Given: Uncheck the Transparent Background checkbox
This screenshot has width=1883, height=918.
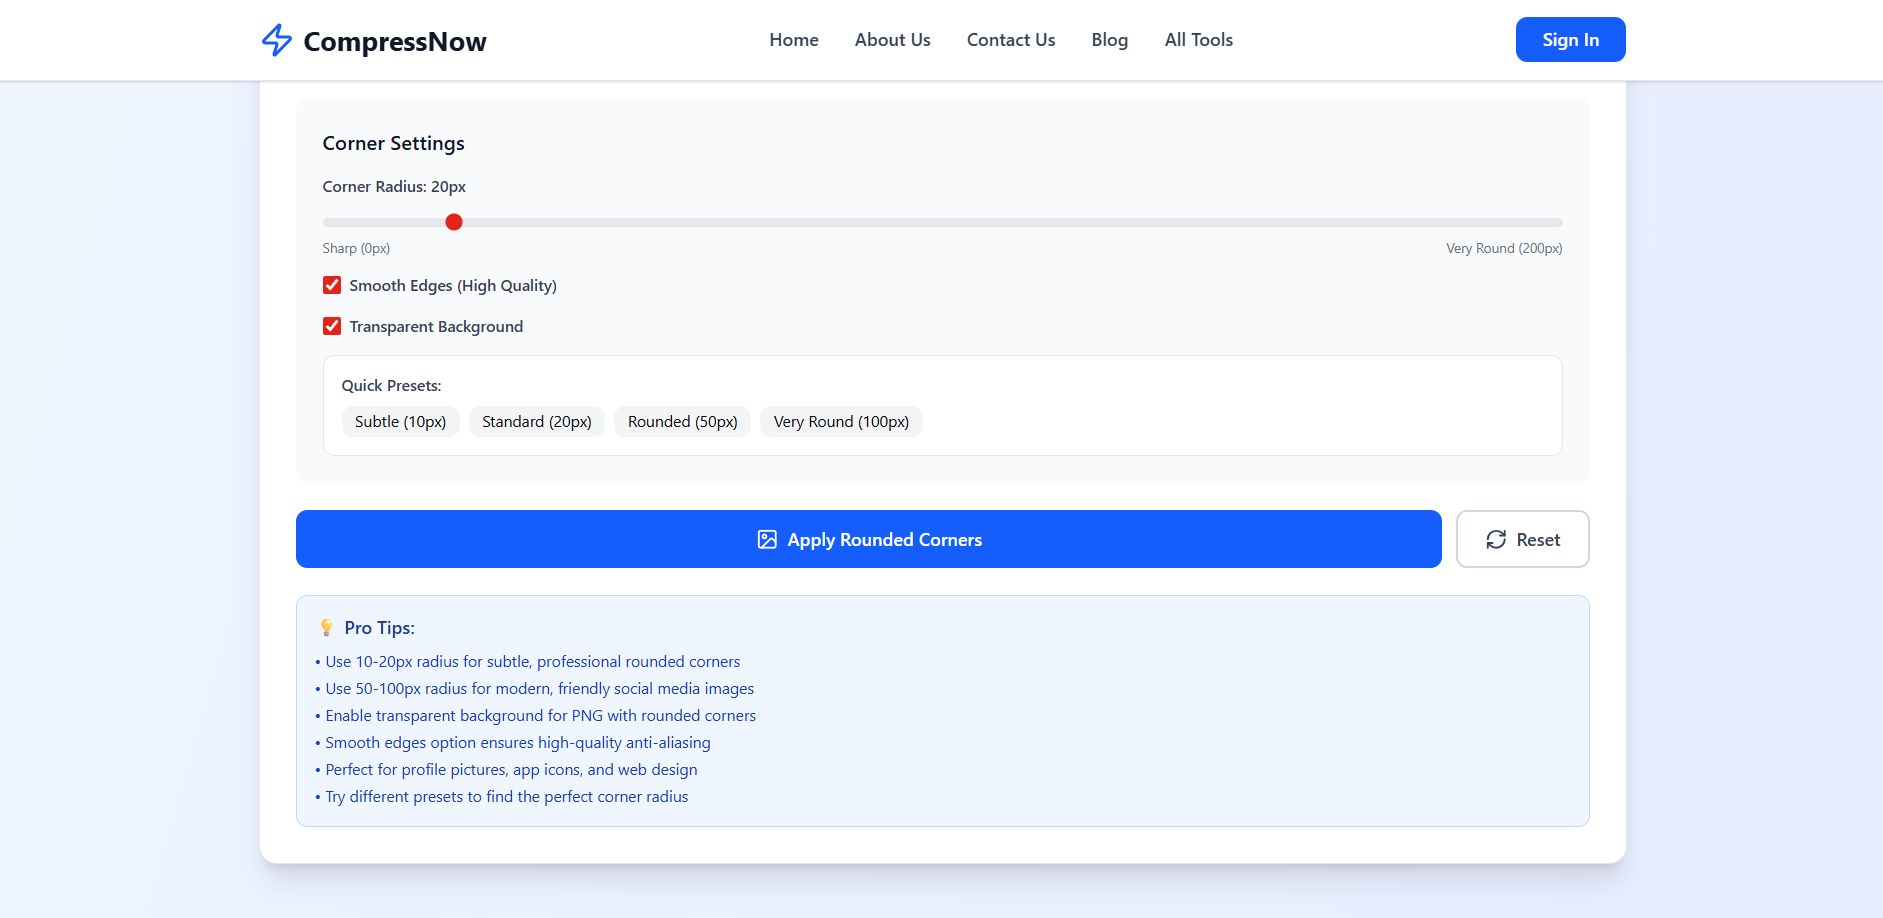Looking at the screenshot, I should tap(332, 327).
